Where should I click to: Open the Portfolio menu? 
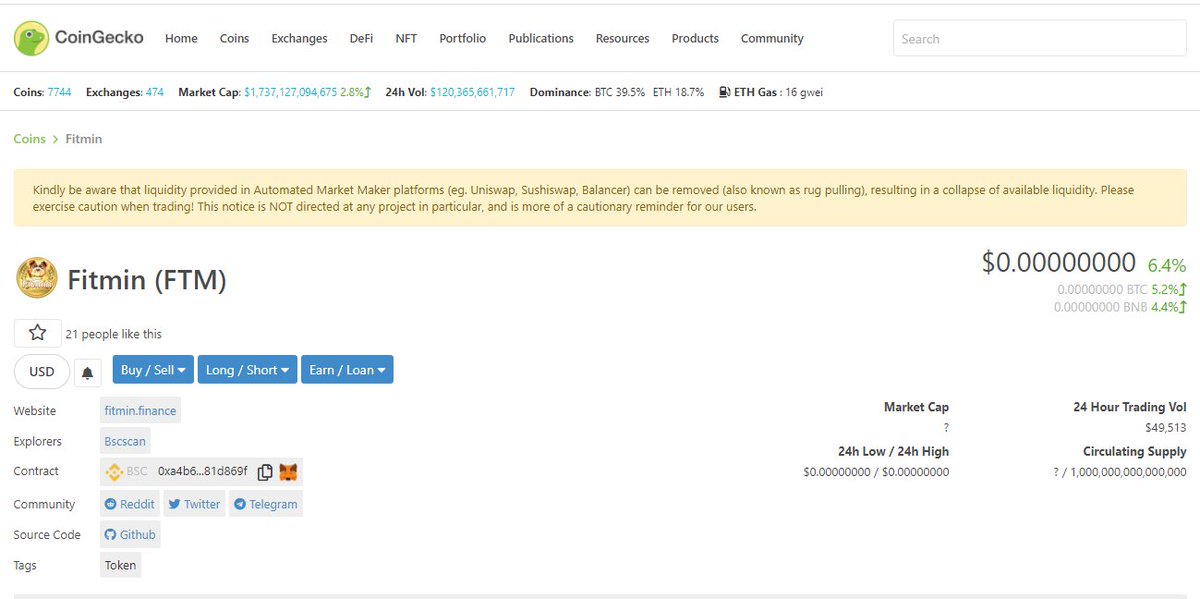(462, 38)
